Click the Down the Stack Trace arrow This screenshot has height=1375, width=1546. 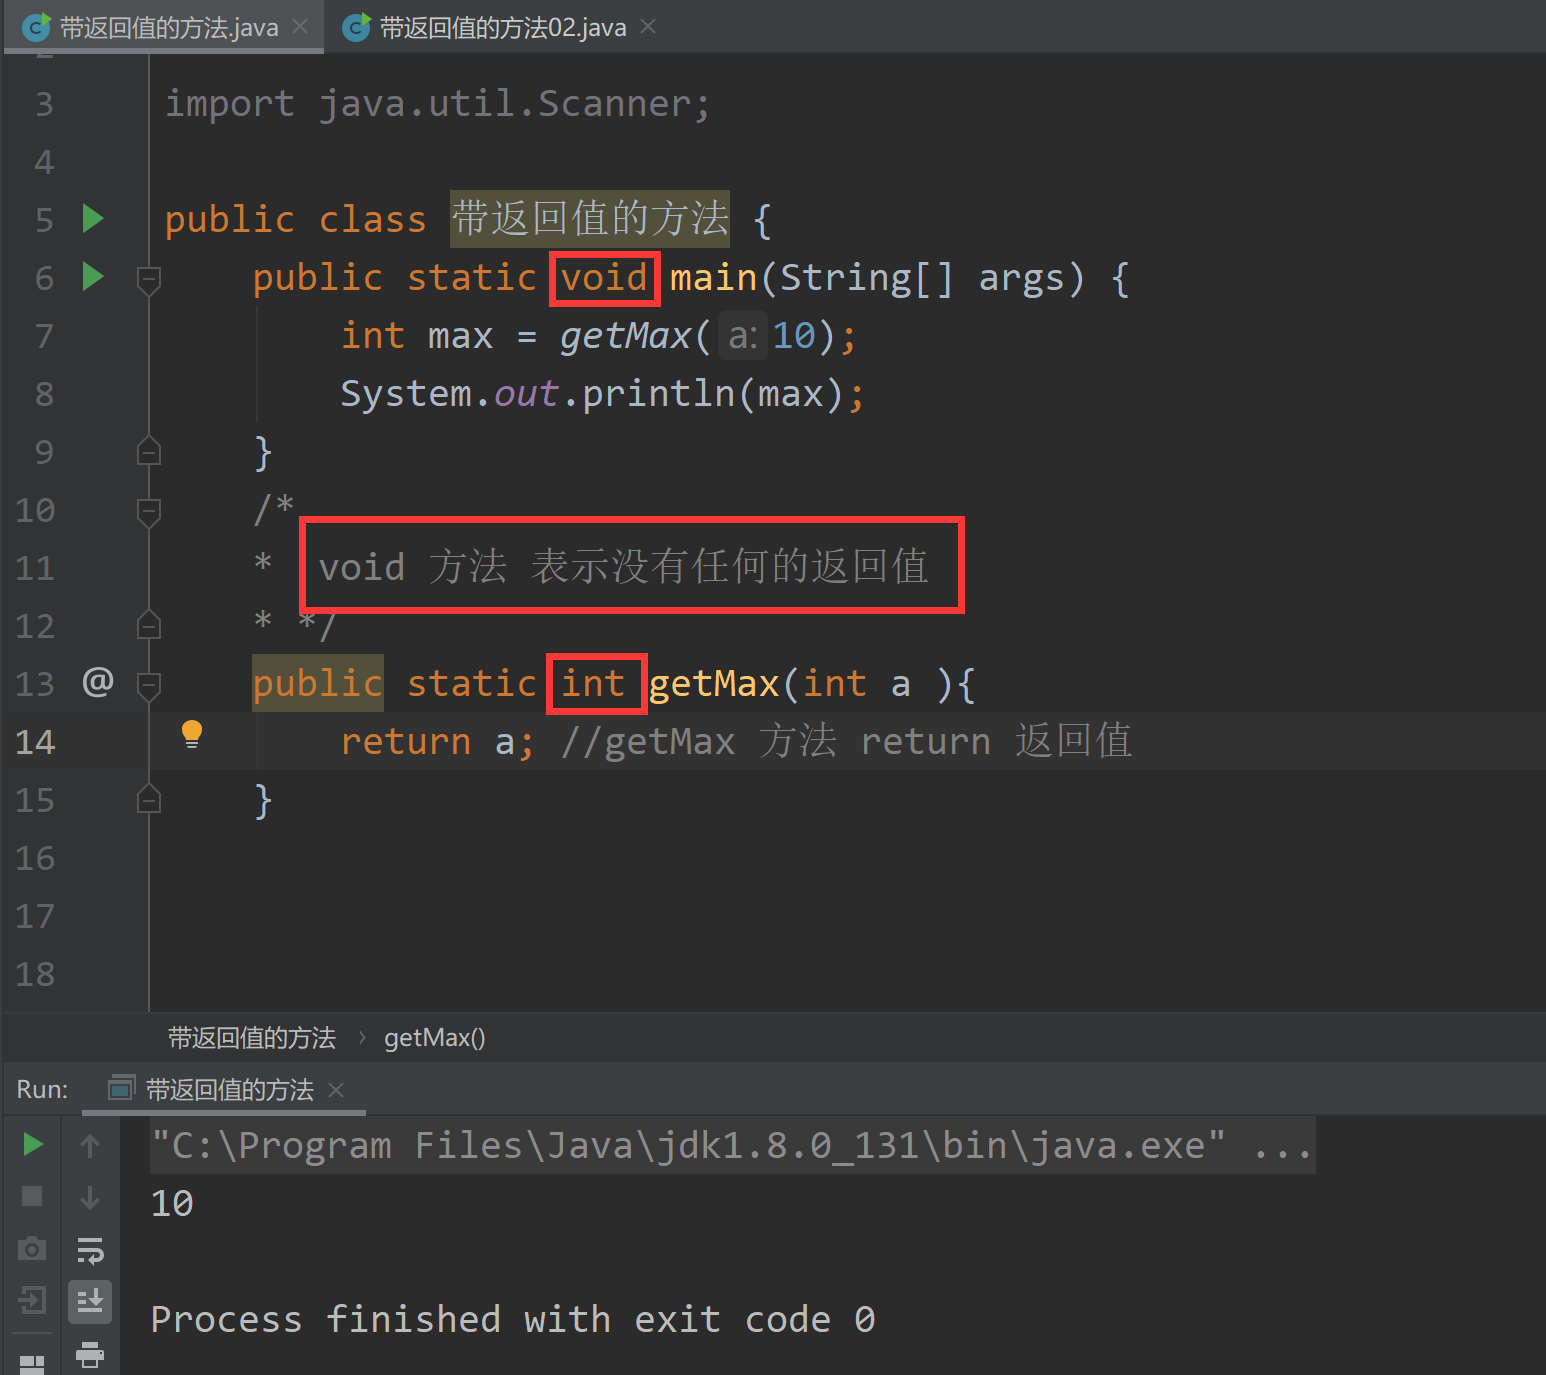click(x=90, y=1197)
